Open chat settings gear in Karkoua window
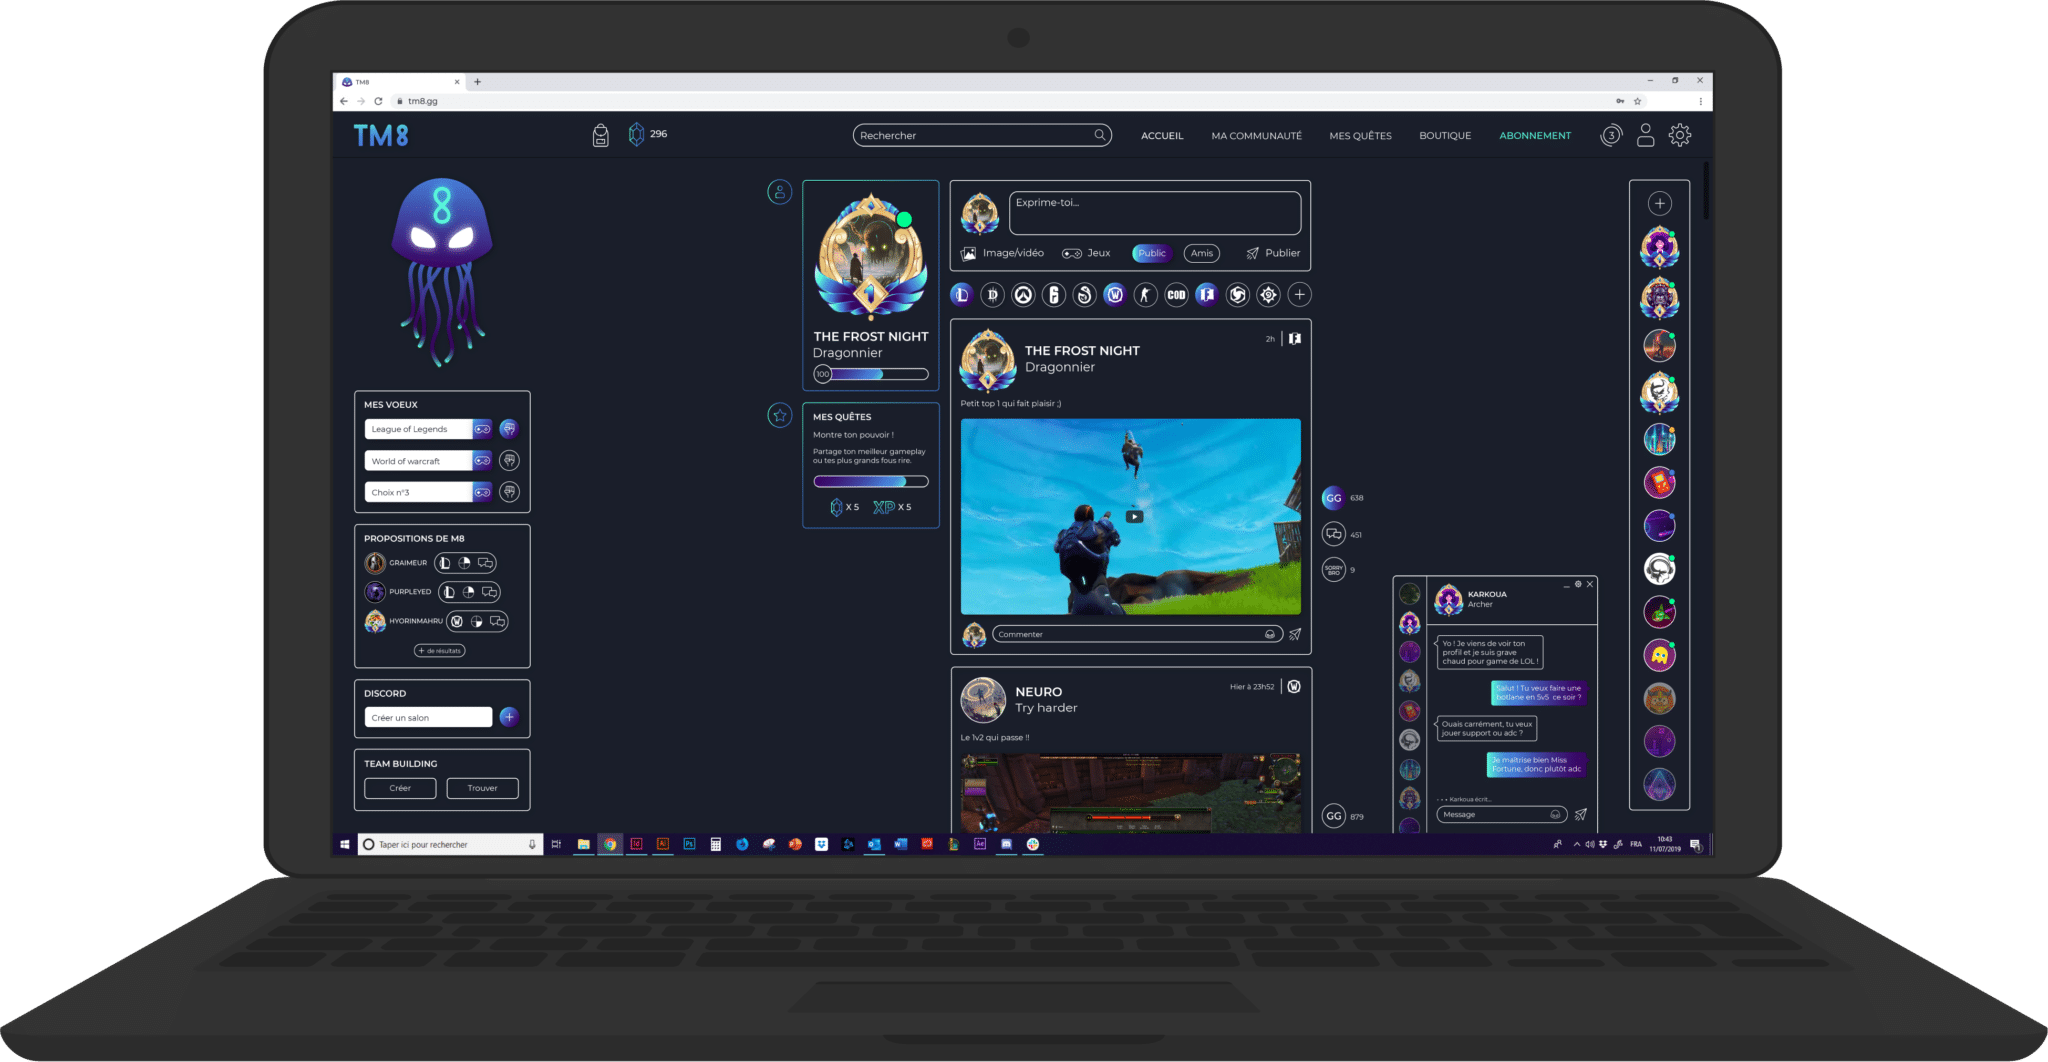The width and height of the screenshot is (2048, 1062). (x=1578, y=584)
